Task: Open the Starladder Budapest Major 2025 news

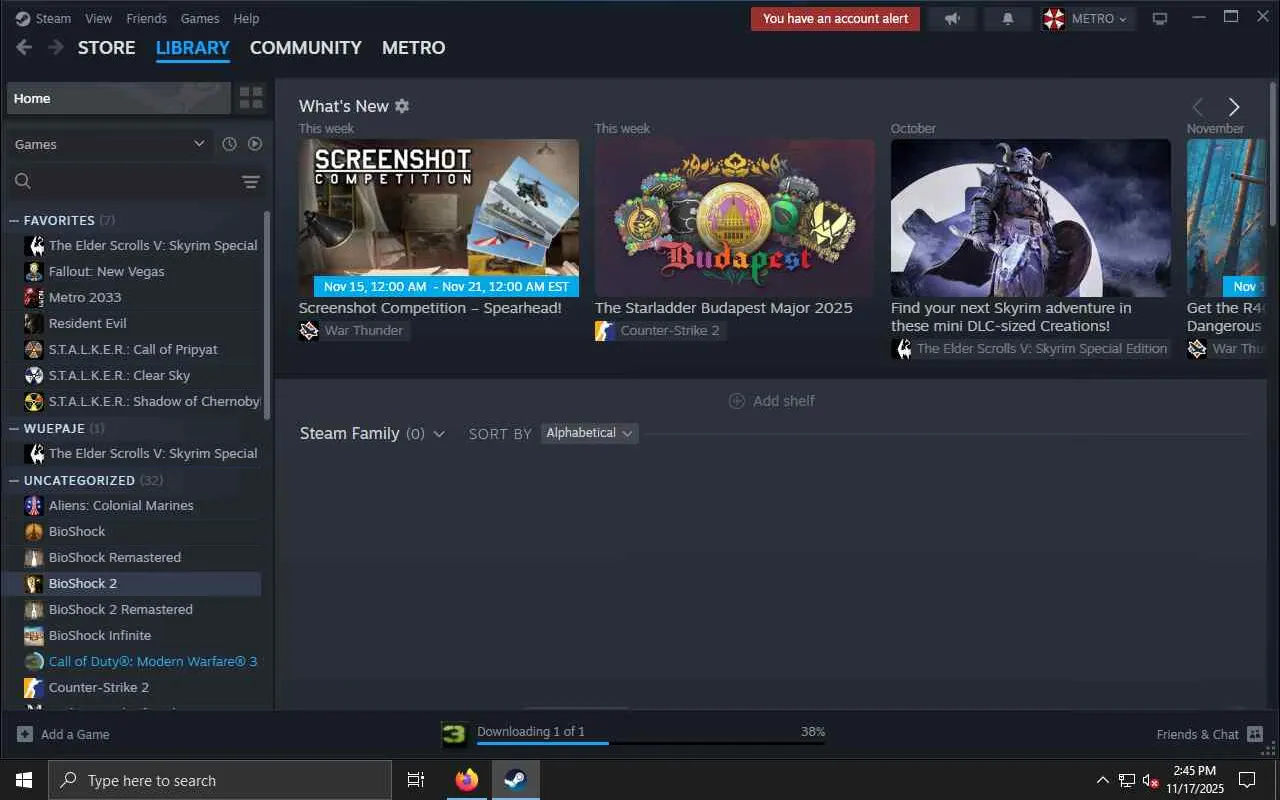Action: coord(724,308)
